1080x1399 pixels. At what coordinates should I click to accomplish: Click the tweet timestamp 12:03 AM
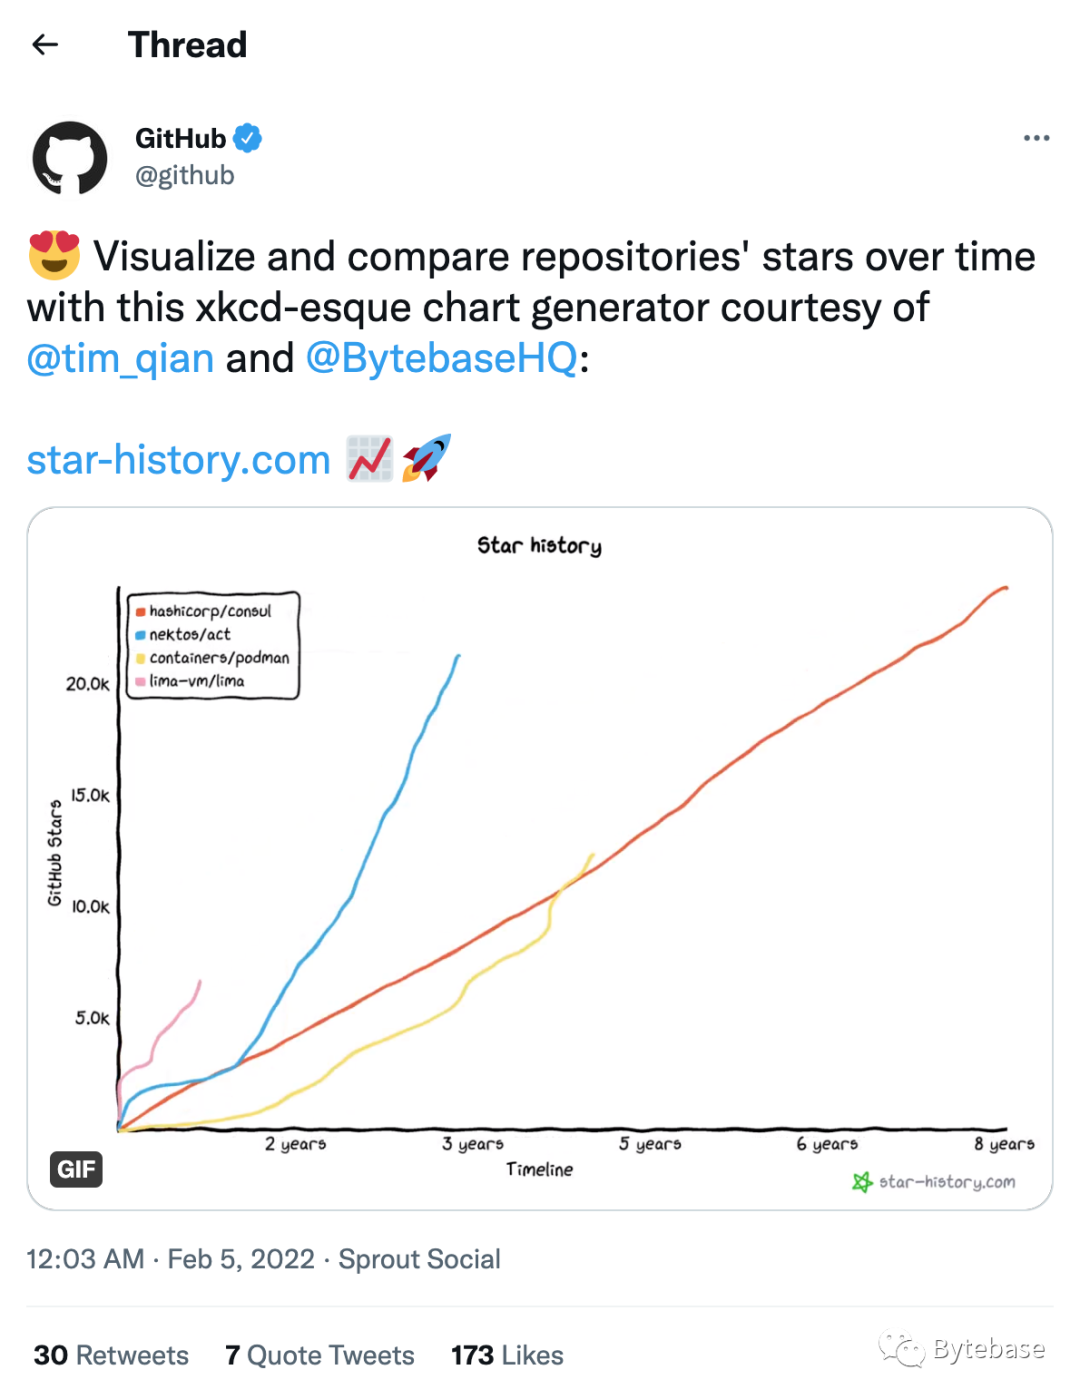85,1259
